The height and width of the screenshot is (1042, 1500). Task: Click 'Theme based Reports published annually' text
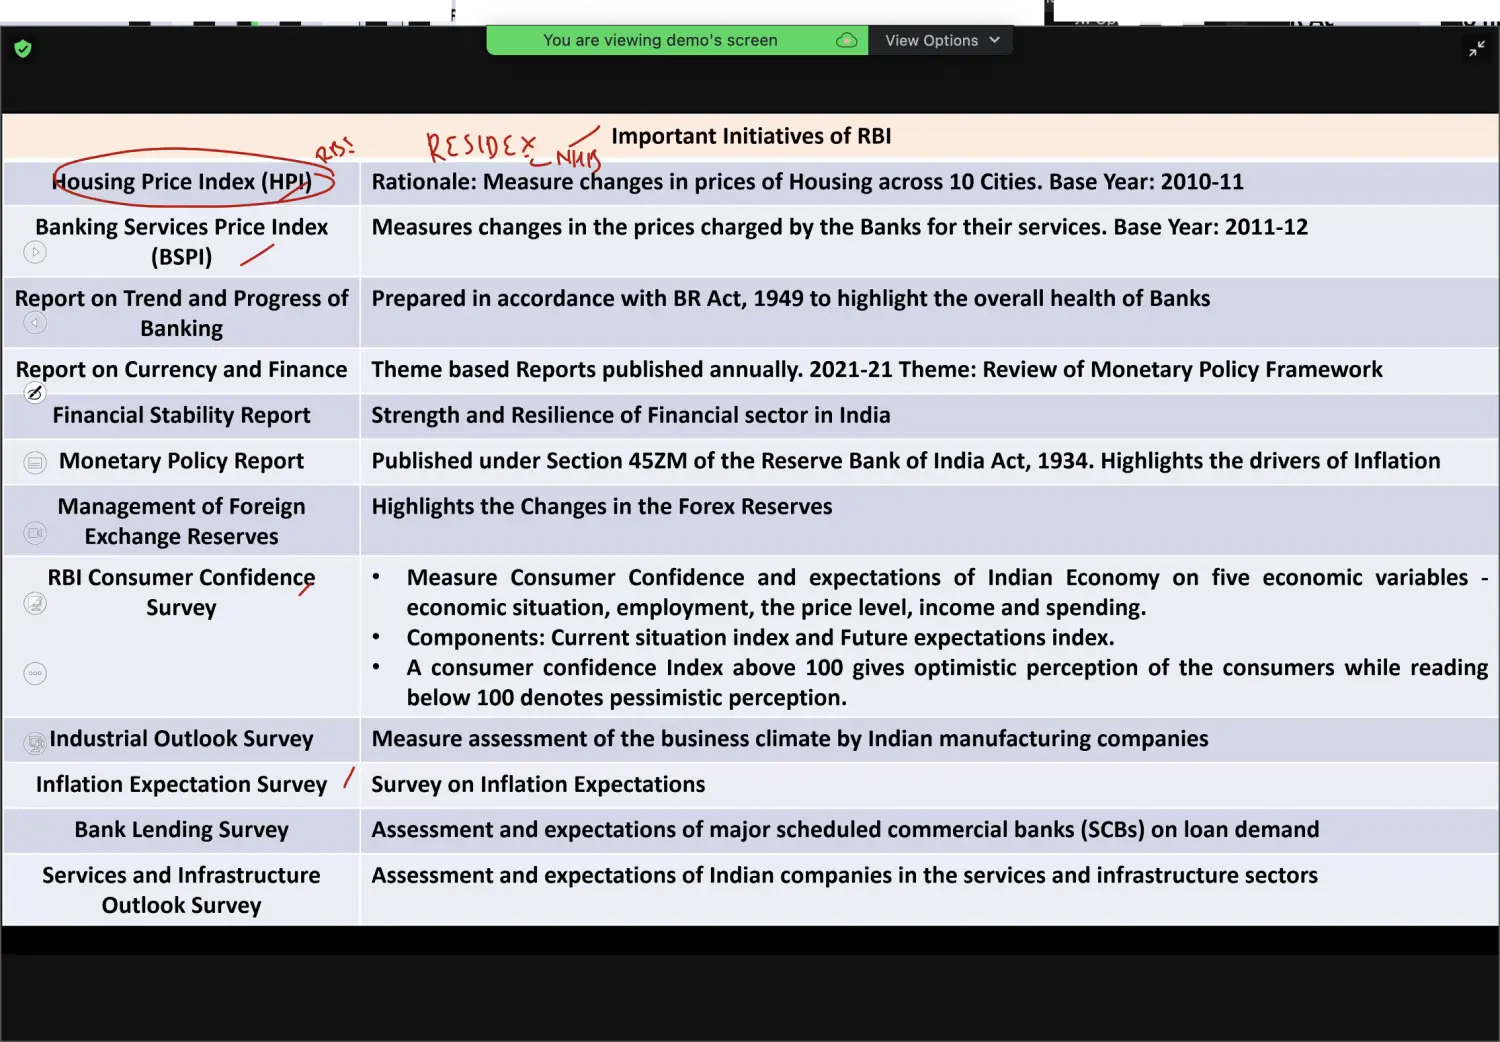pyautogui.click(x=876, y=370)
